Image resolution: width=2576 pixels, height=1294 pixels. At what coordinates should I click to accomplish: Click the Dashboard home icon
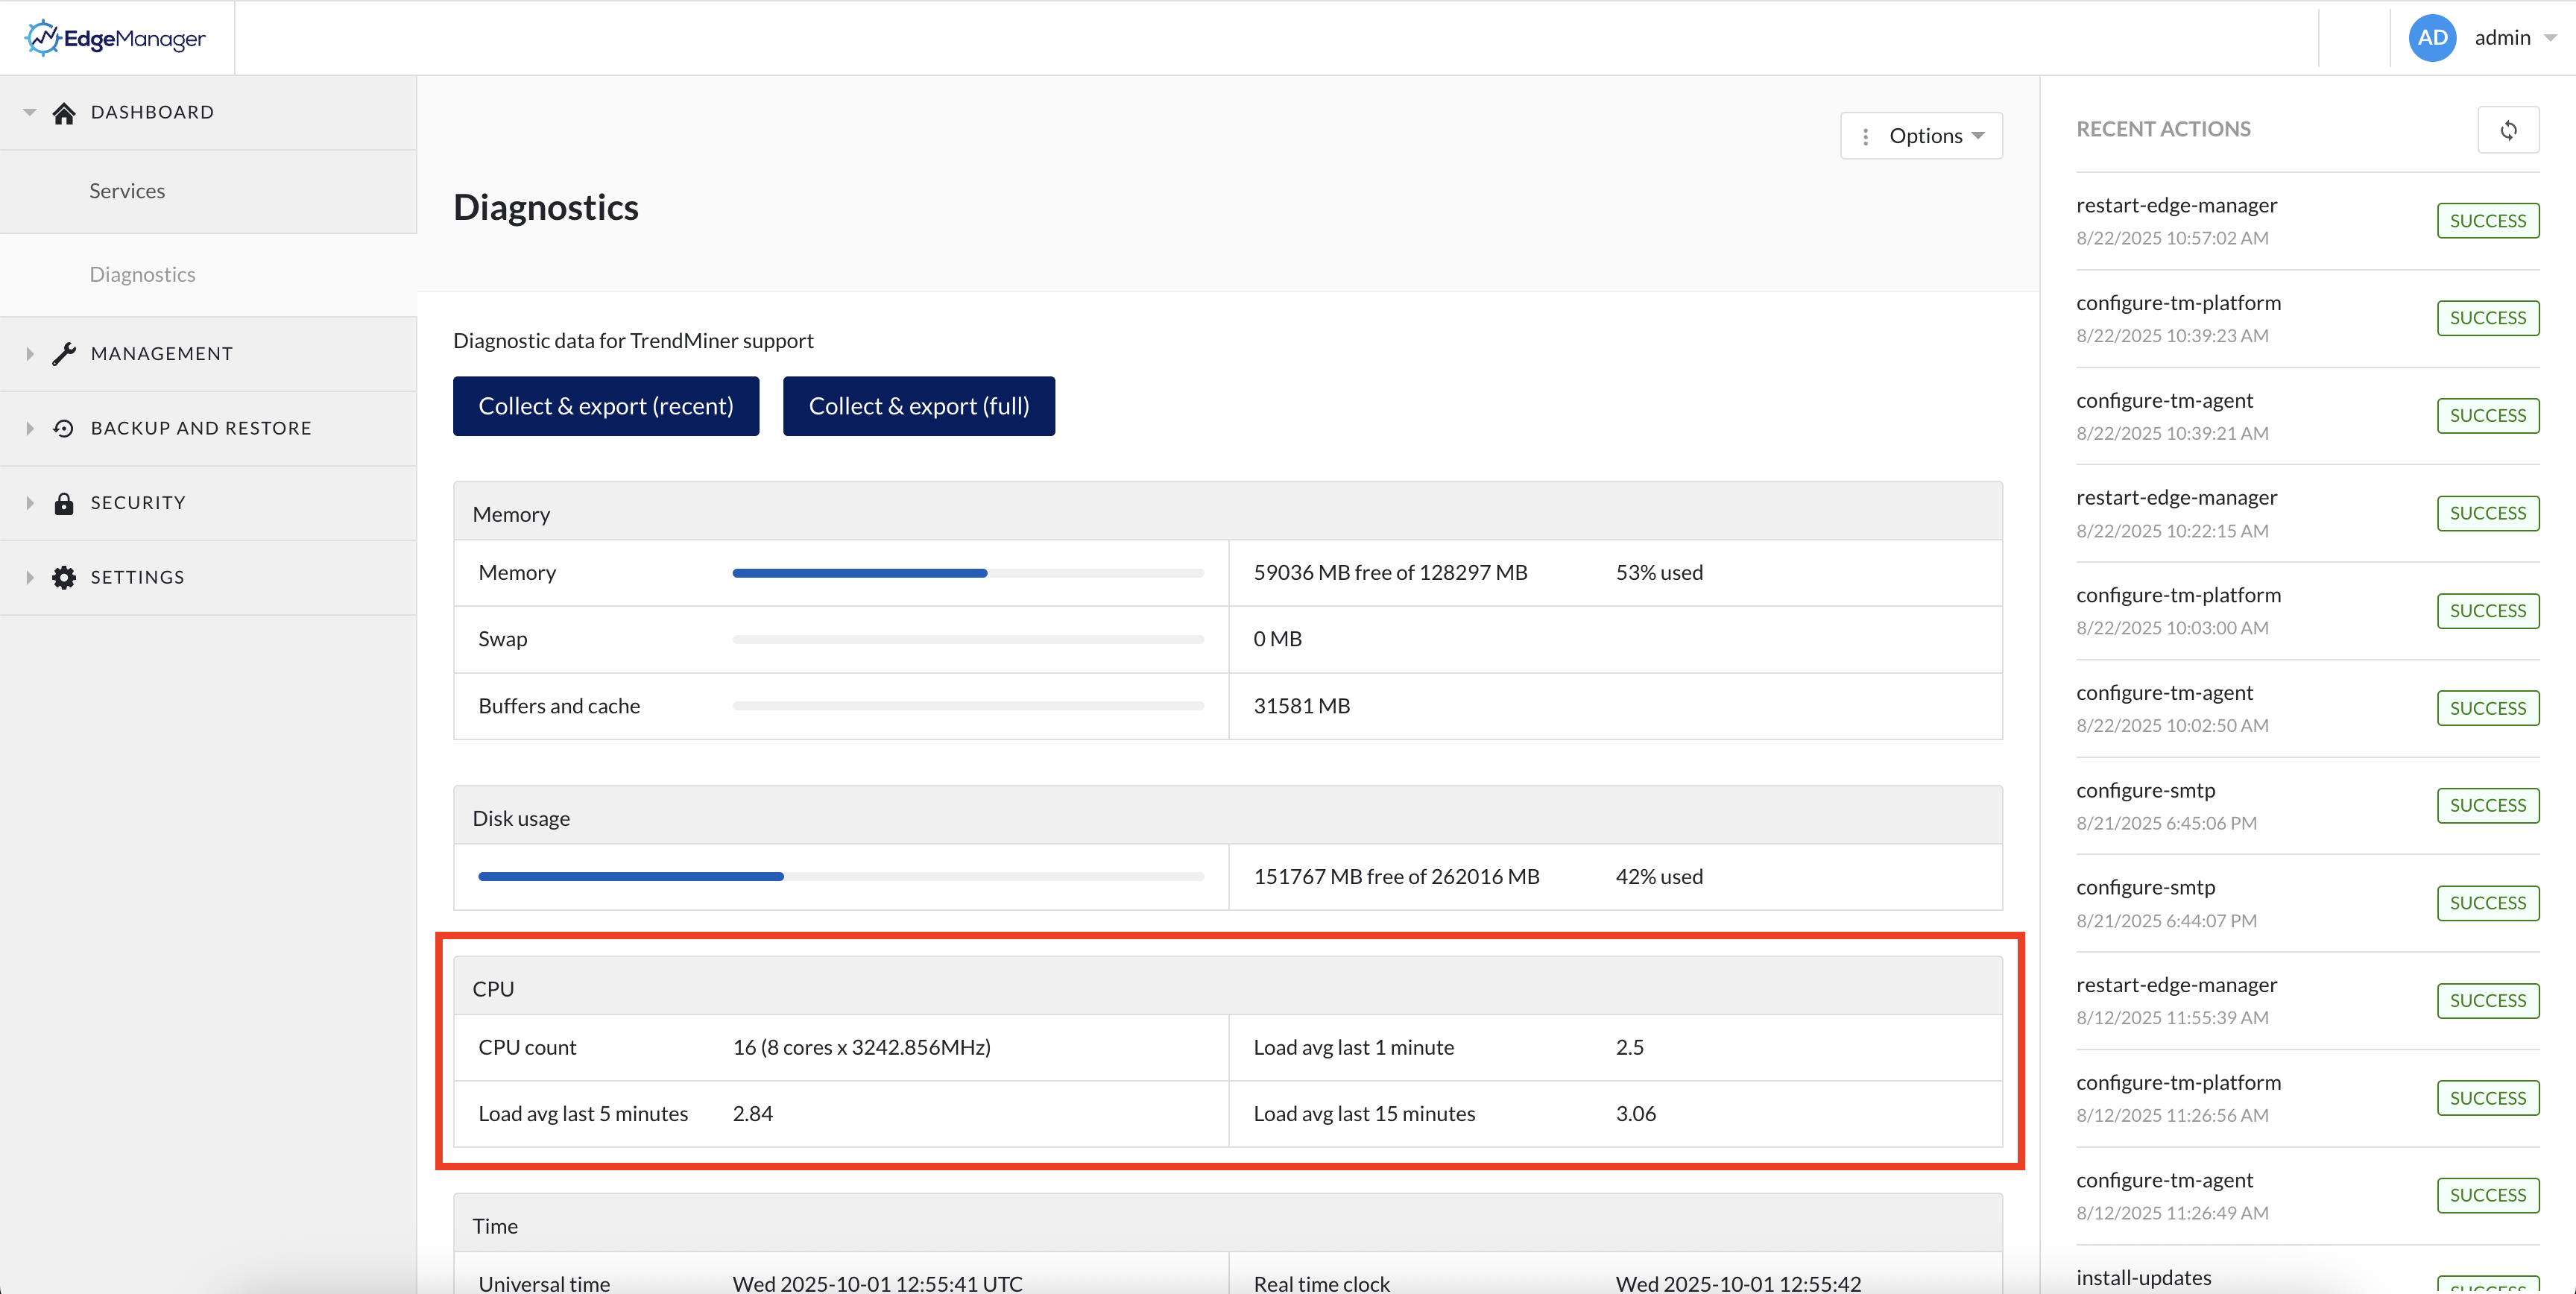[64, 113]
